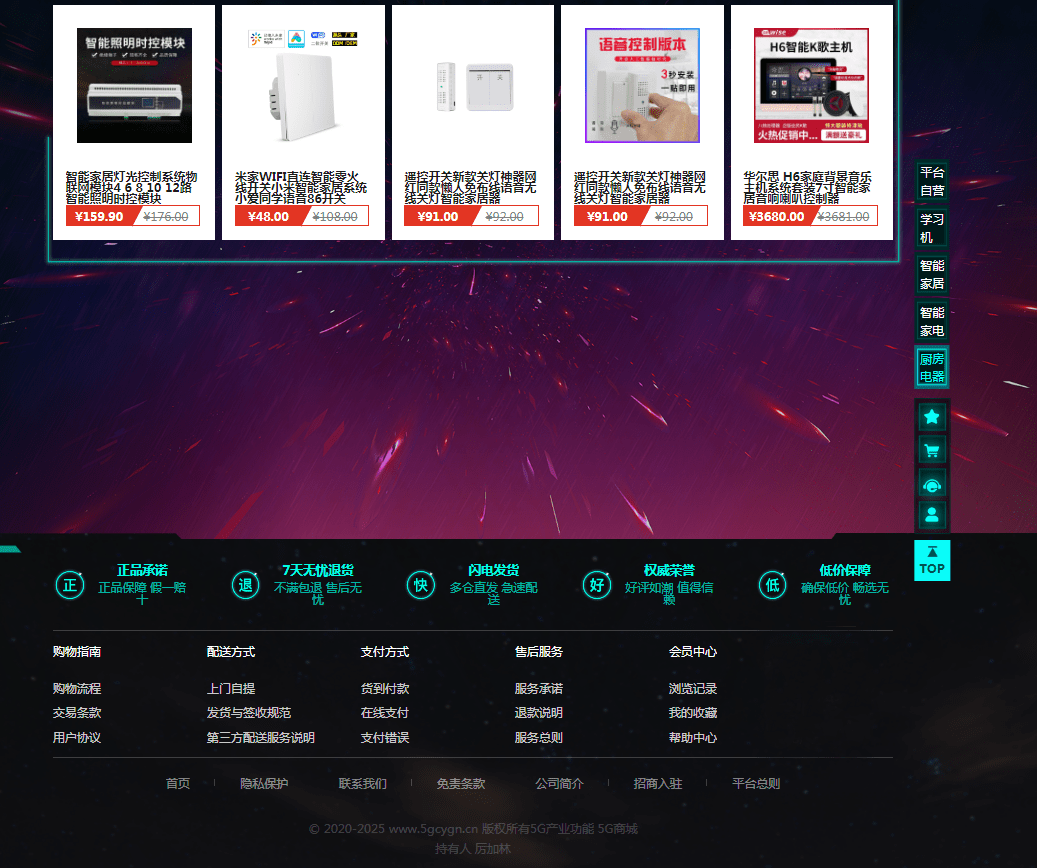Open 平台总则 in bottom navigation

click(x=756, y=783)
